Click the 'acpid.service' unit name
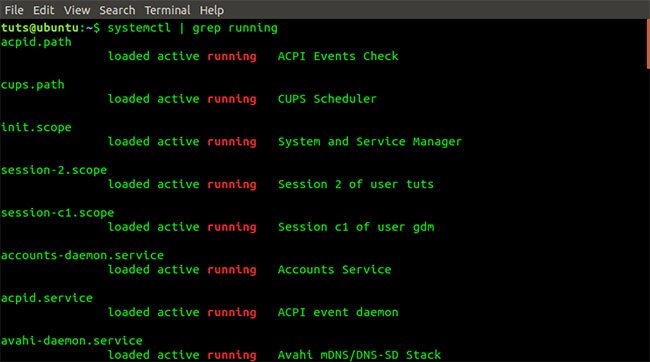The width and height of the screenshot is (650, 362). (47, 298)
